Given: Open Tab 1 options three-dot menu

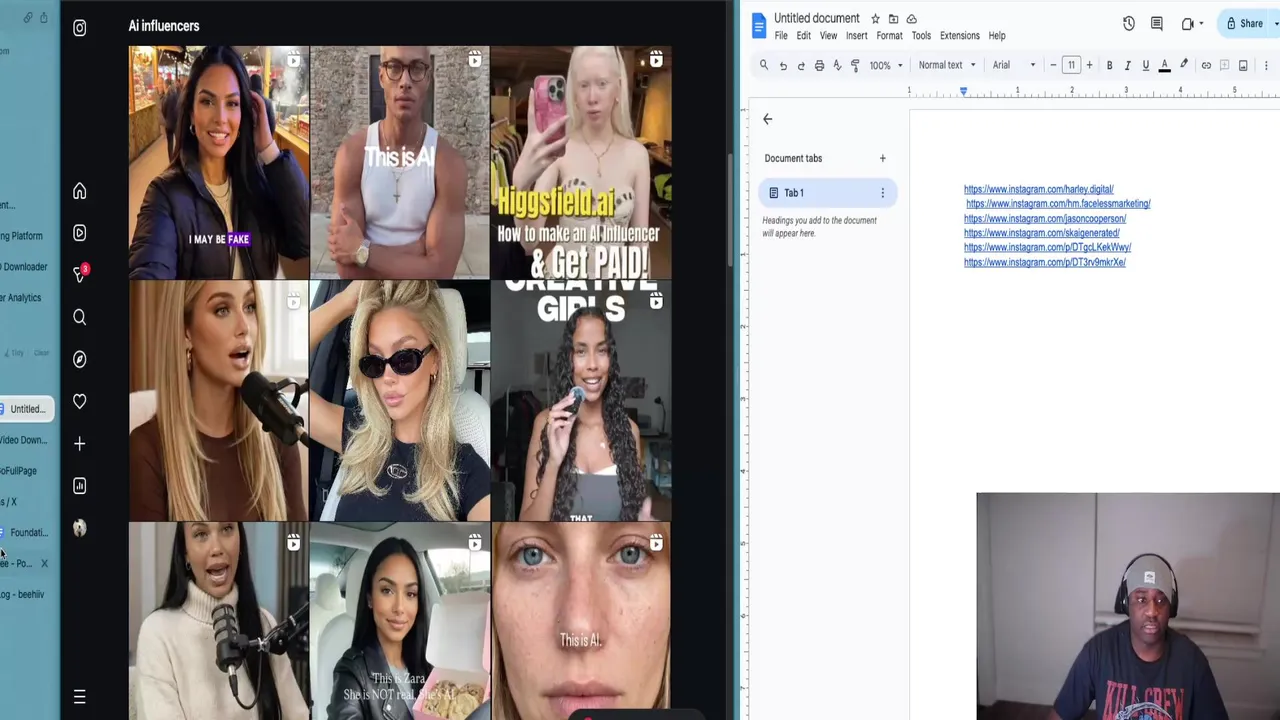Looking at the screenshot, I should coord(882,193).
